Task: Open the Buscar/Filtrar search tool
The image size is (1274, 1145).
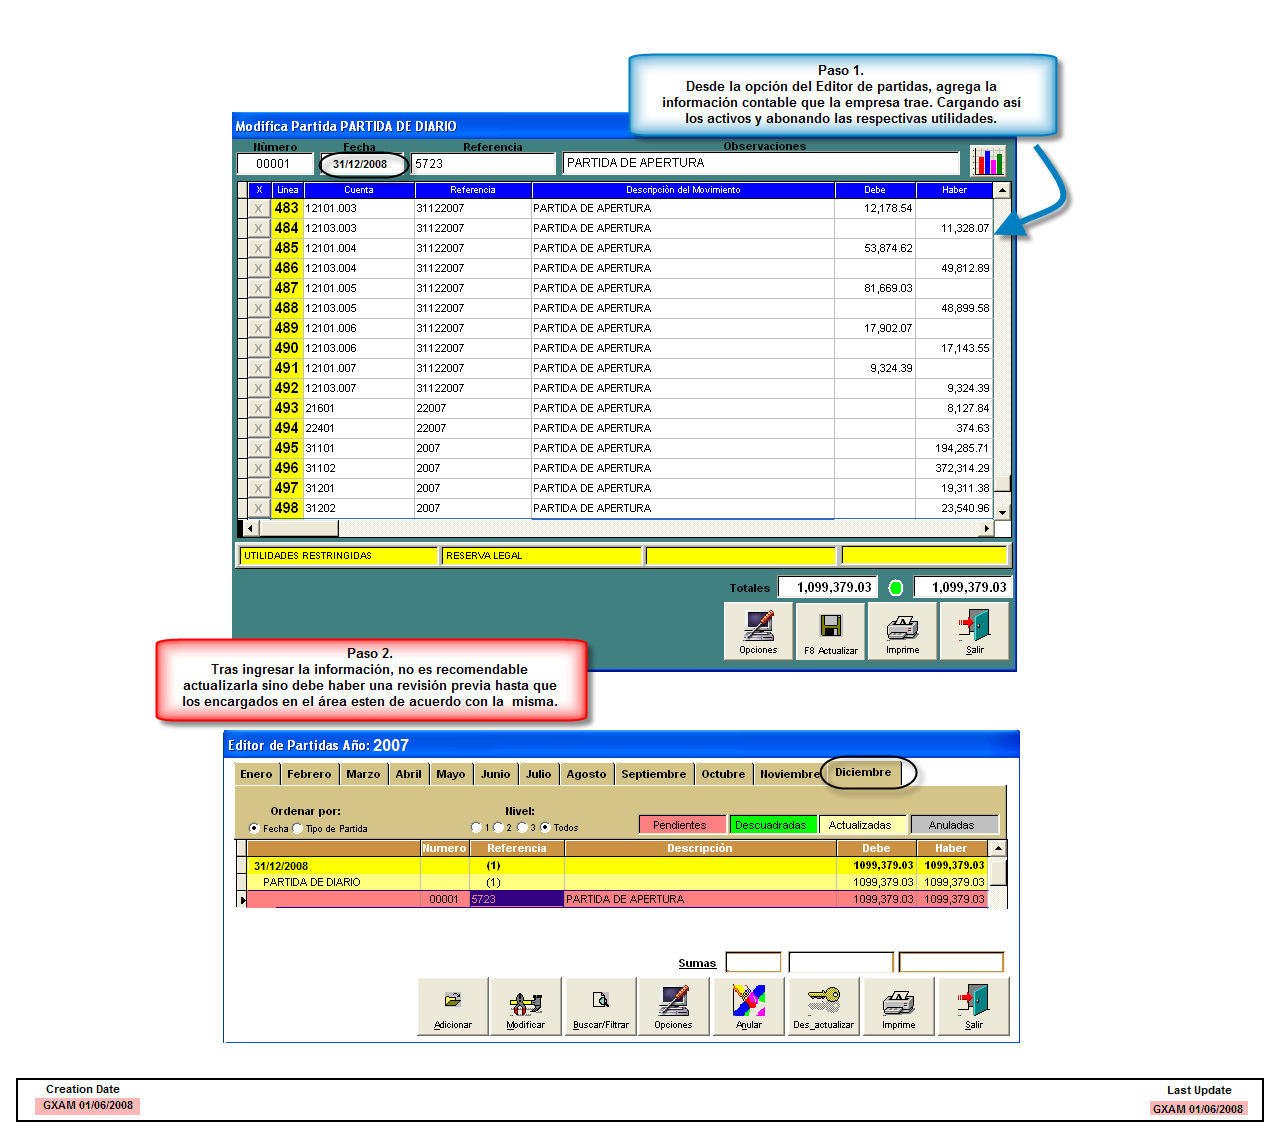Action: click(x=600, y=1006)
